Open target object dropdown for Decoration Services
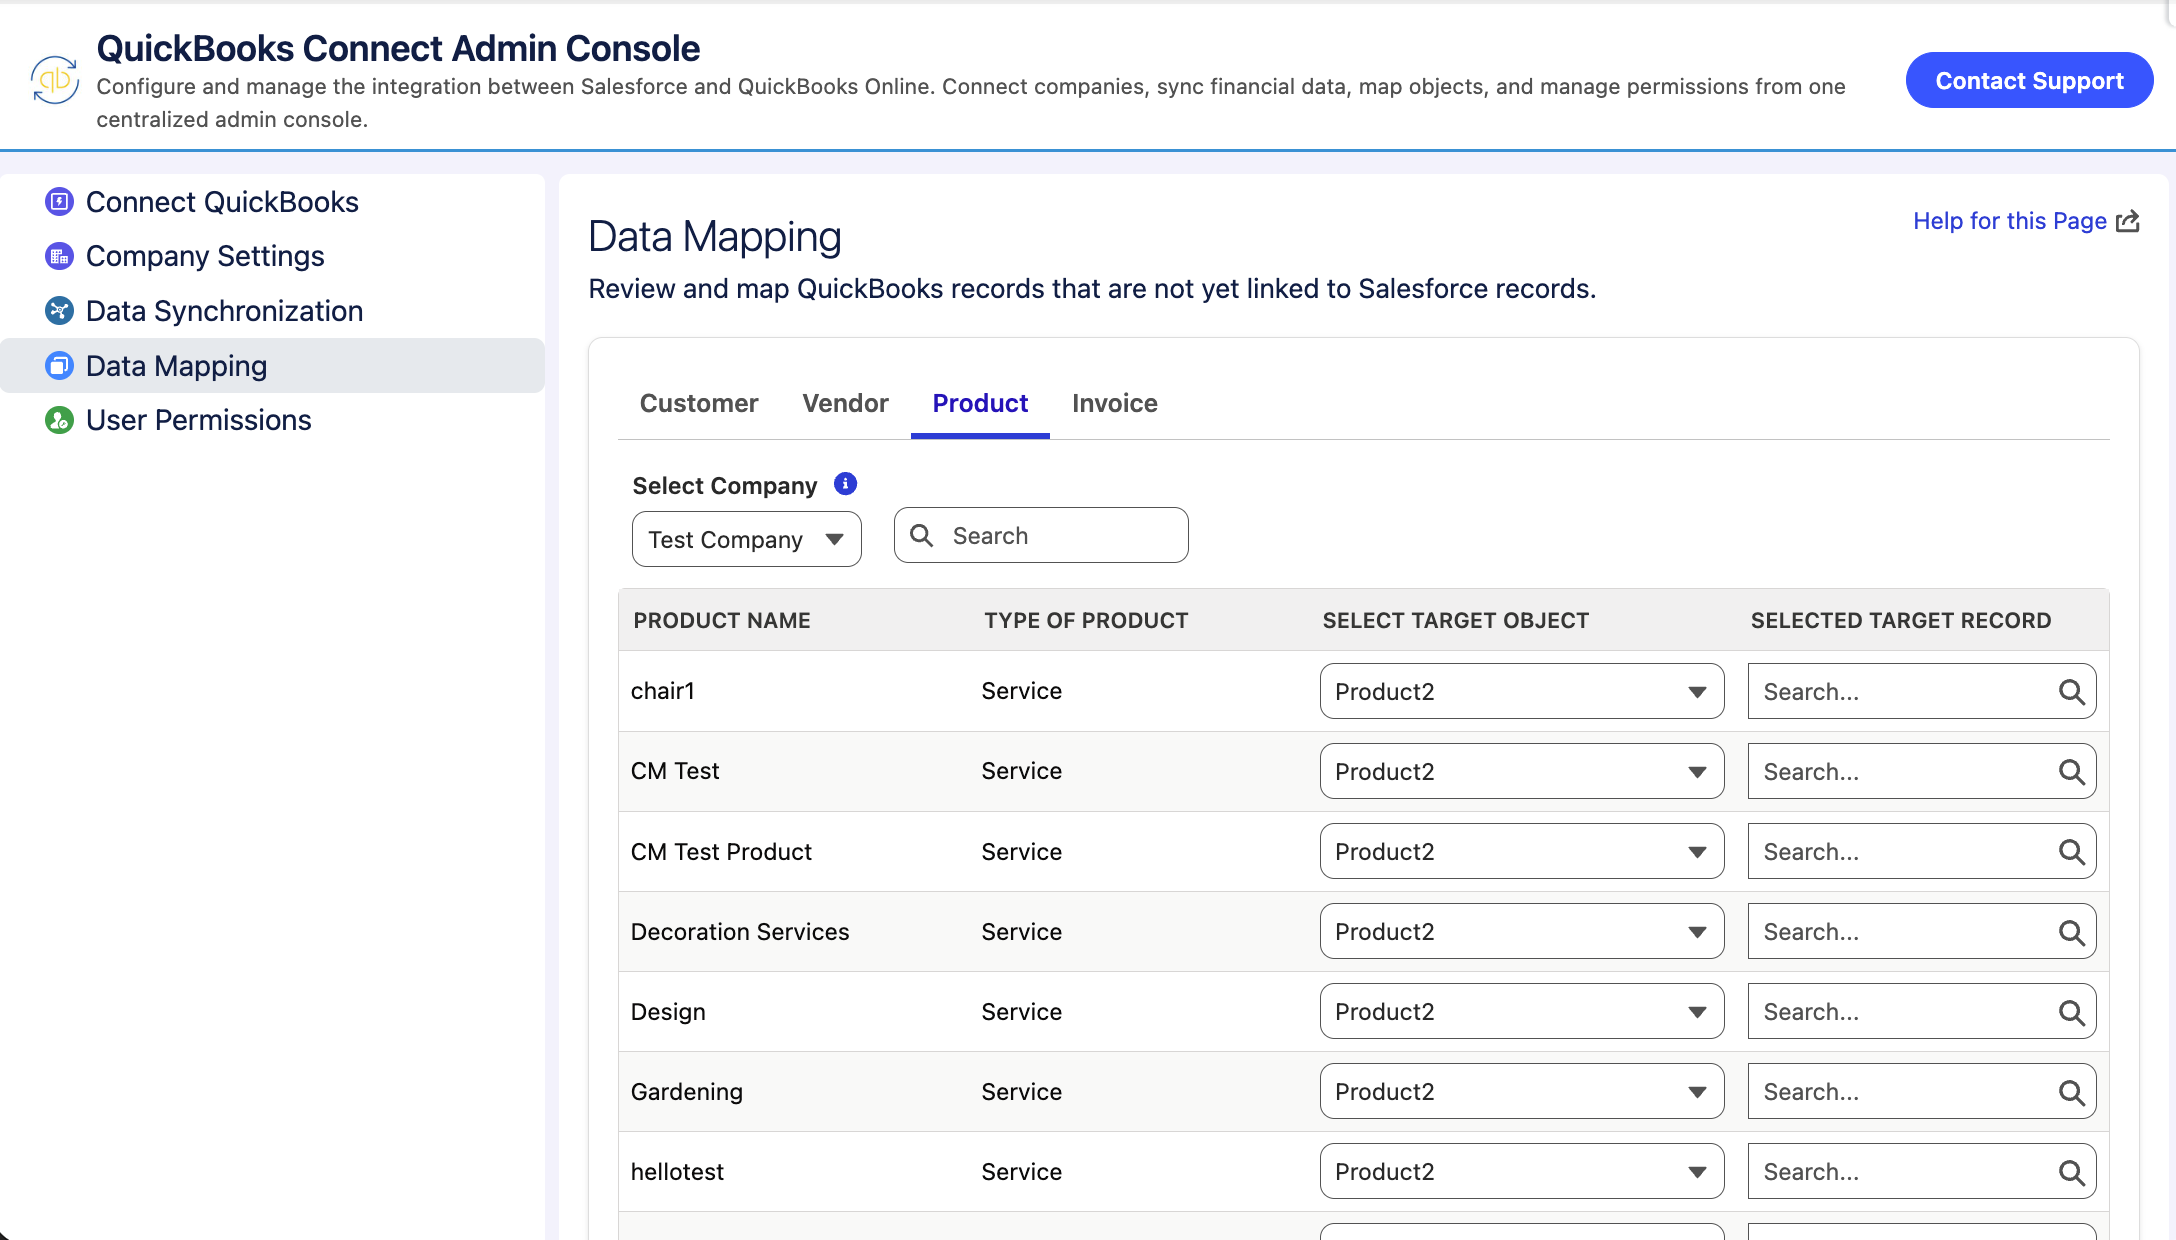2176x1240 pixels. click(x=1522, y=931)
